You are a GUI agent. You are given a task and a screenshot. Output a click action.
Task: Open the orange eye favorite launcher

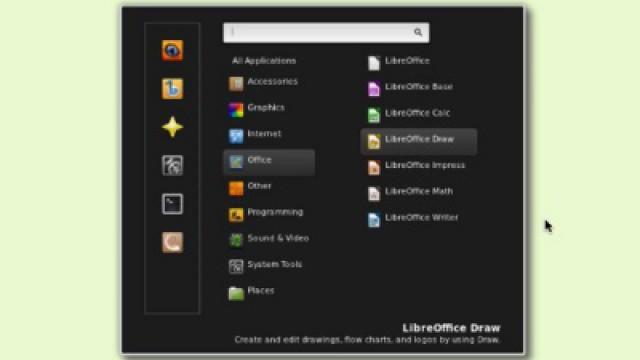click(172, 51)
